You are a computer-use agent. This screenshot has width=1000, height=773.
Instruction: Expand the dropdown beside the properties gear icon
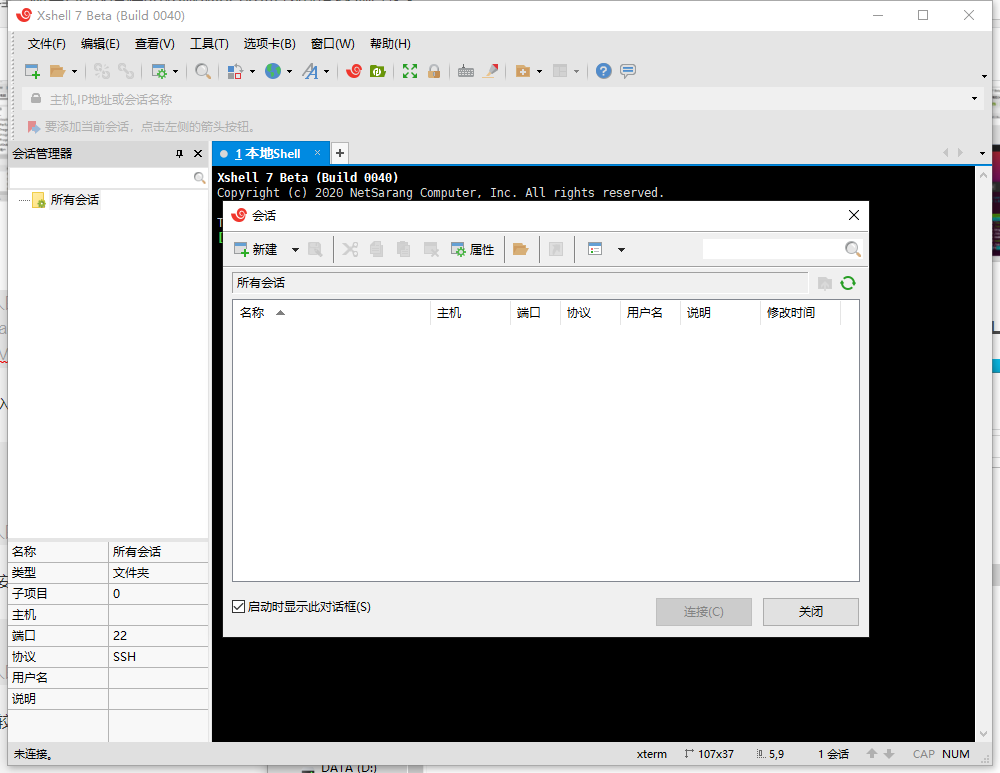click(x=175, y=71)
